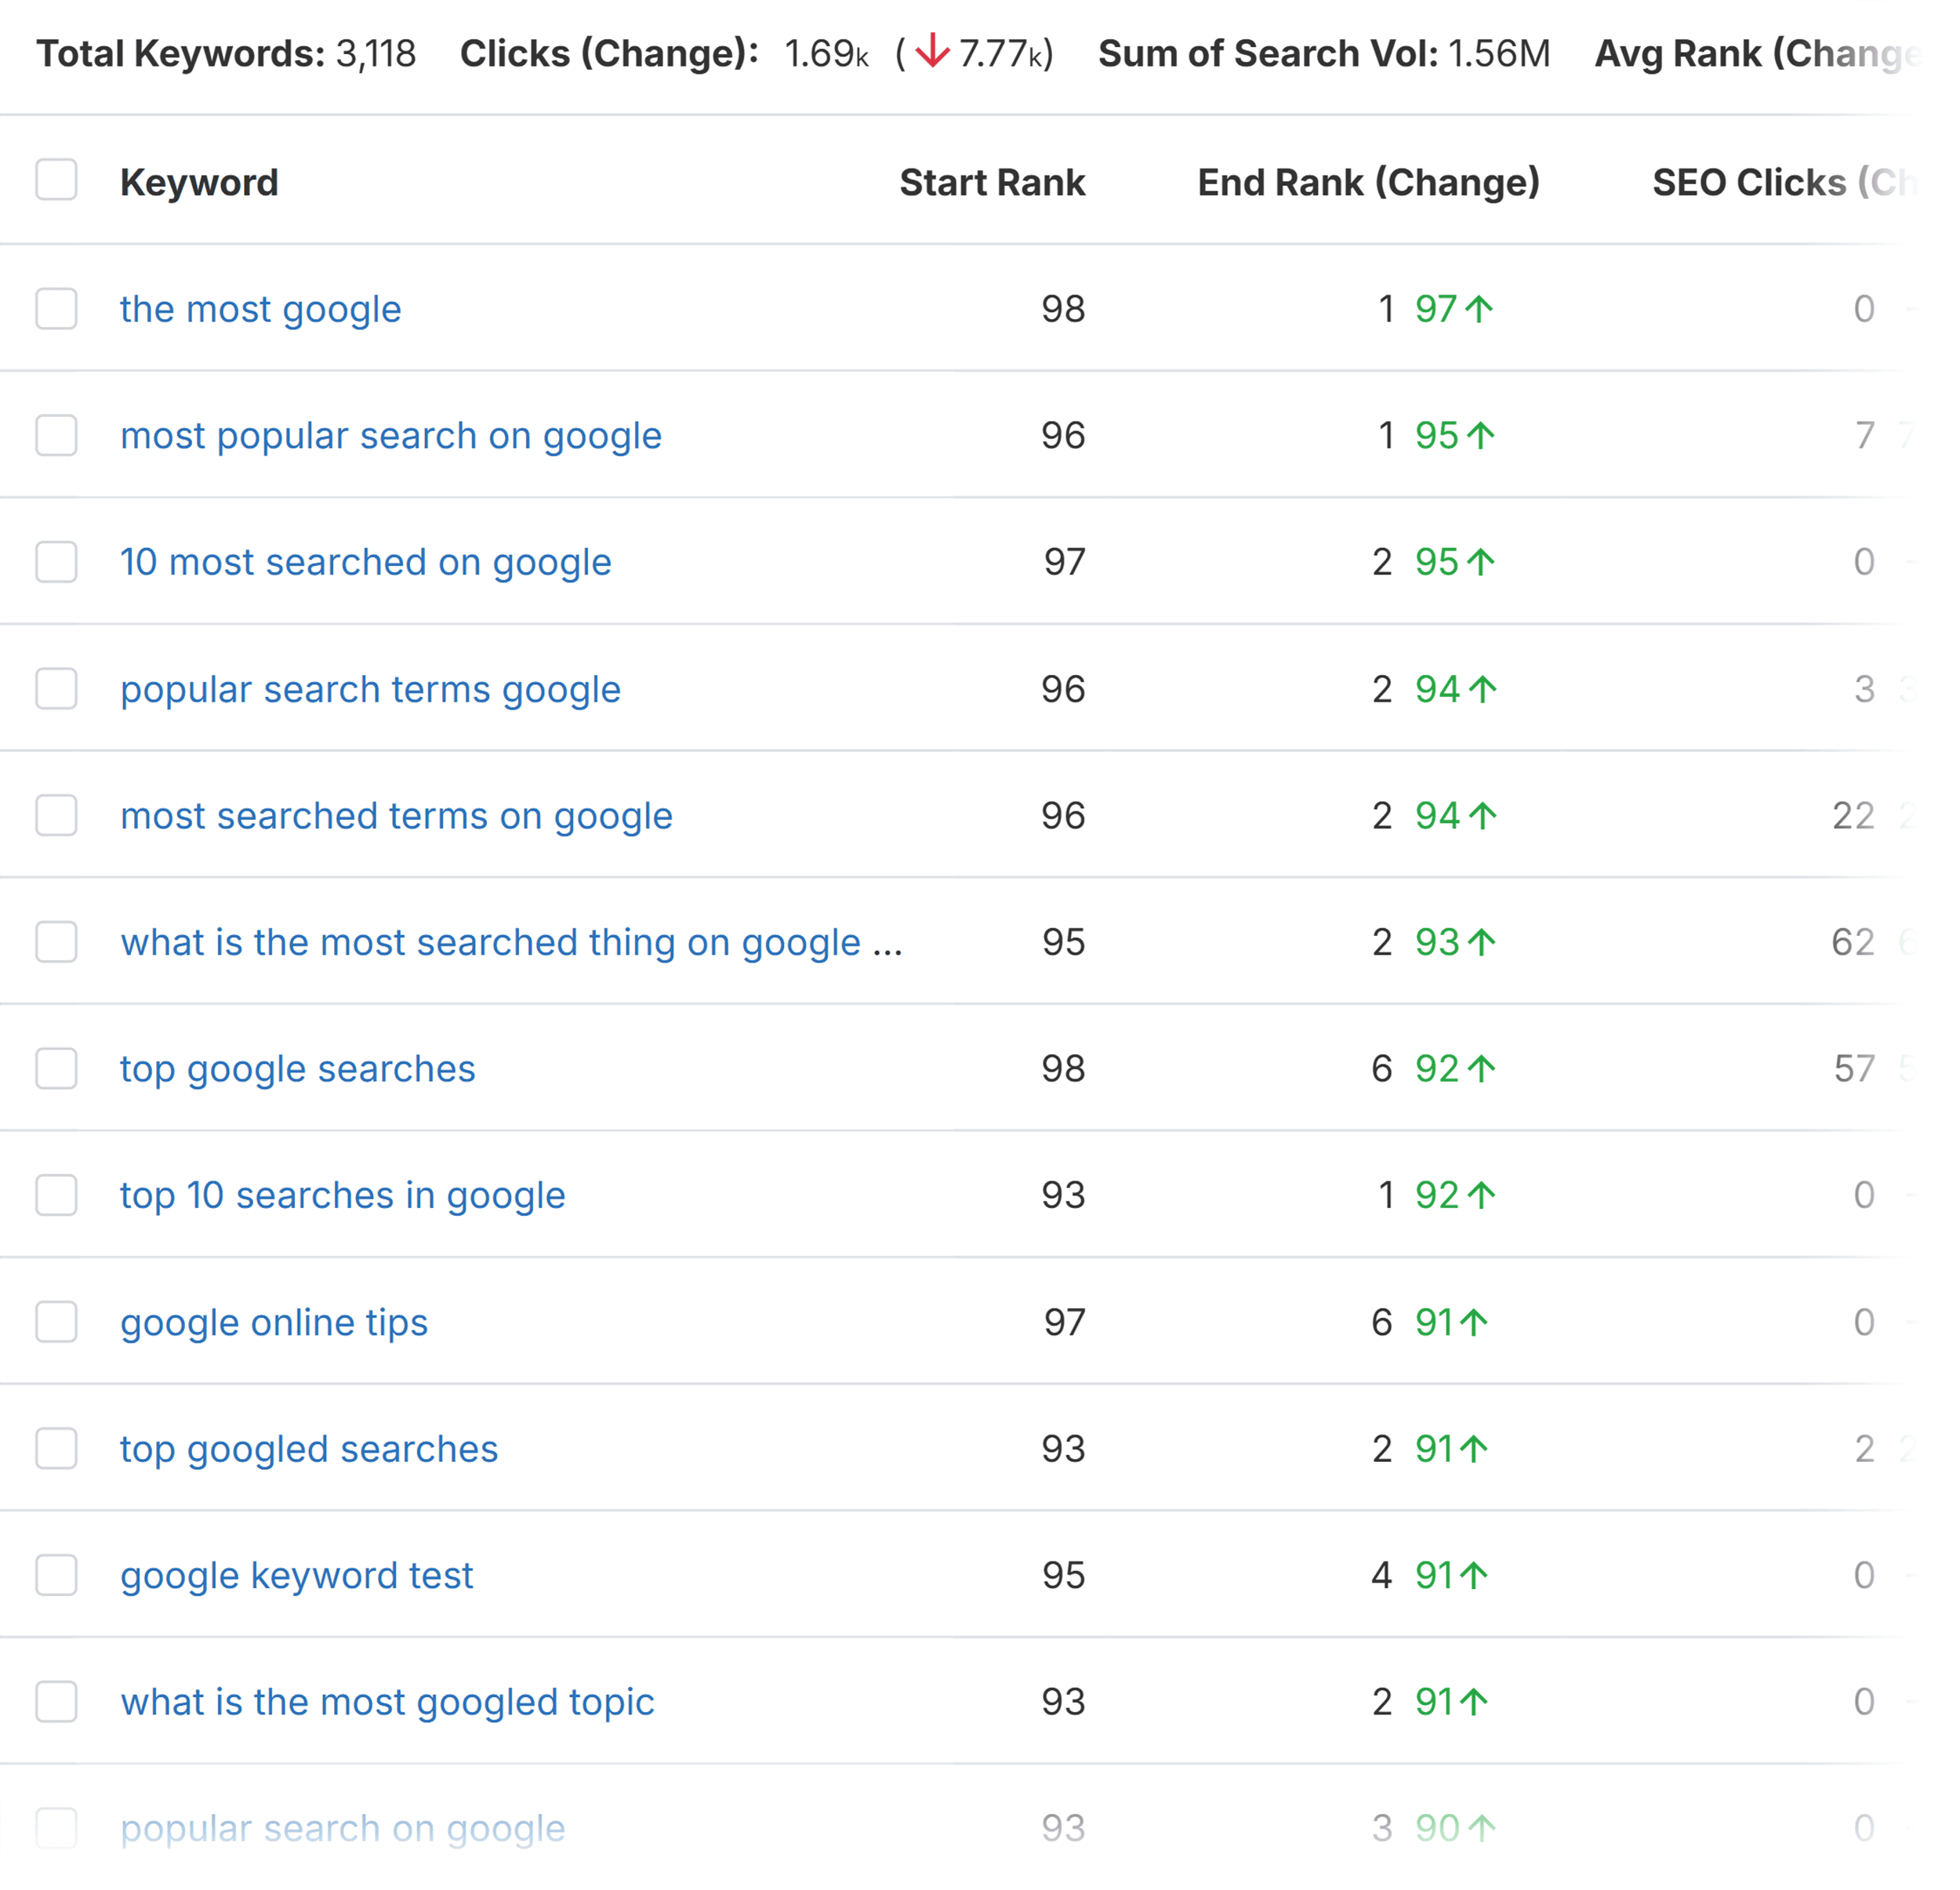The width and height of the screenshot is (1960, 1890).
Task: Open keyword 'most searched terms on google'
Action: coord(397,816)
